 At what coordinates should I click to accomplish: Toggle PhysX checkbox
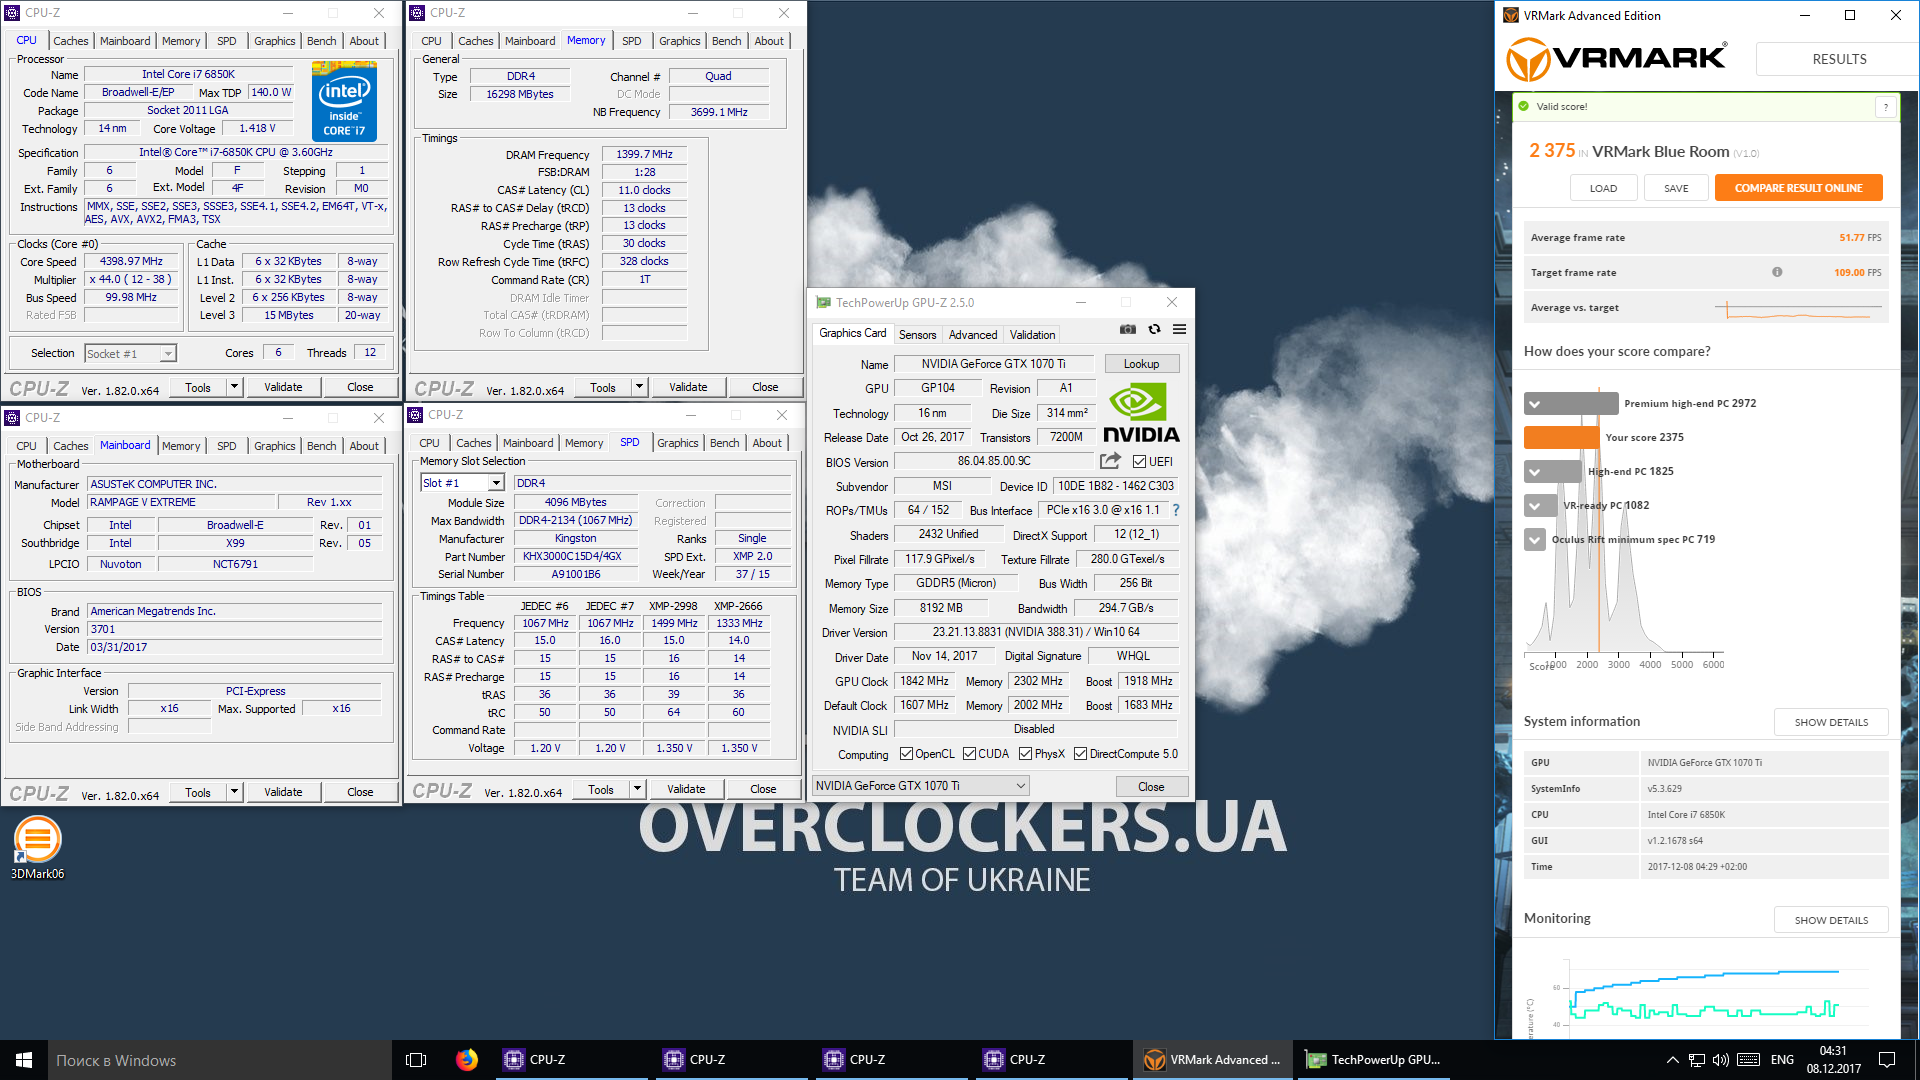[1025, 754]
